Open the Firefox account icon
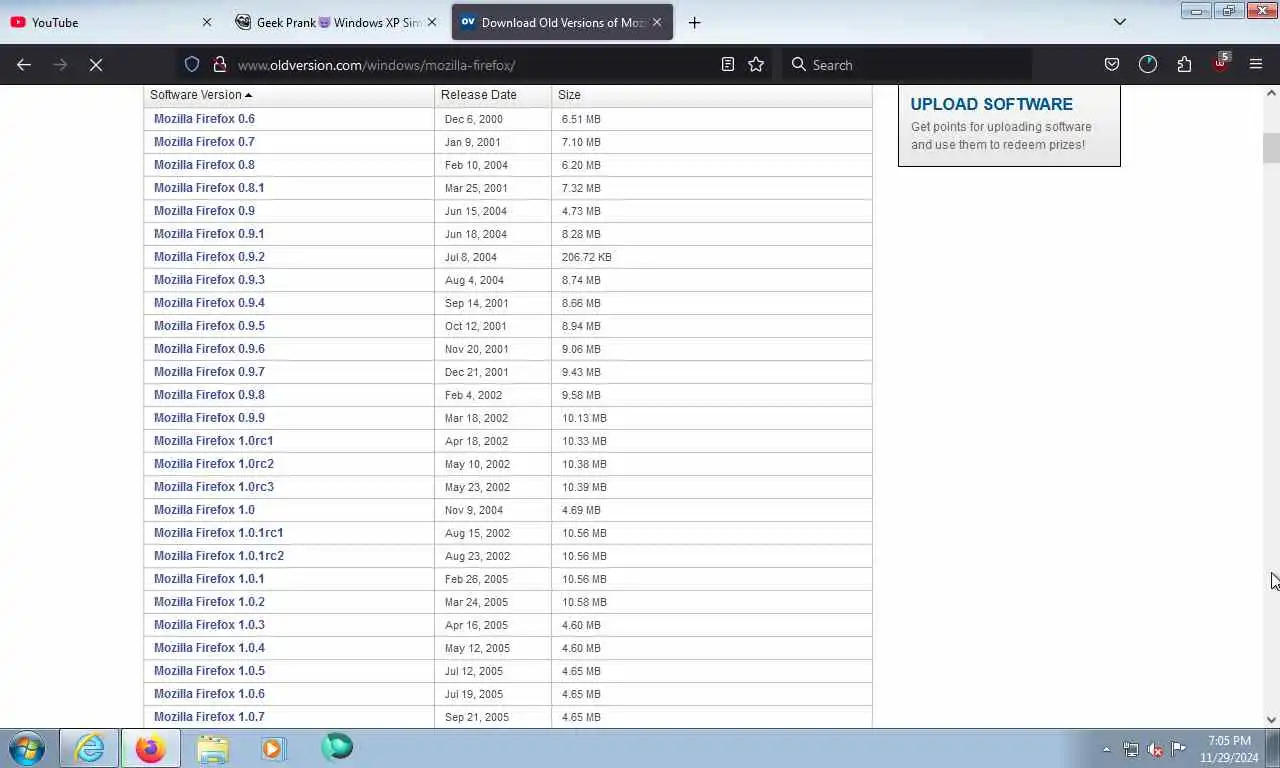The height and width of the screenshot is (768, 1280). (1148, 64)
